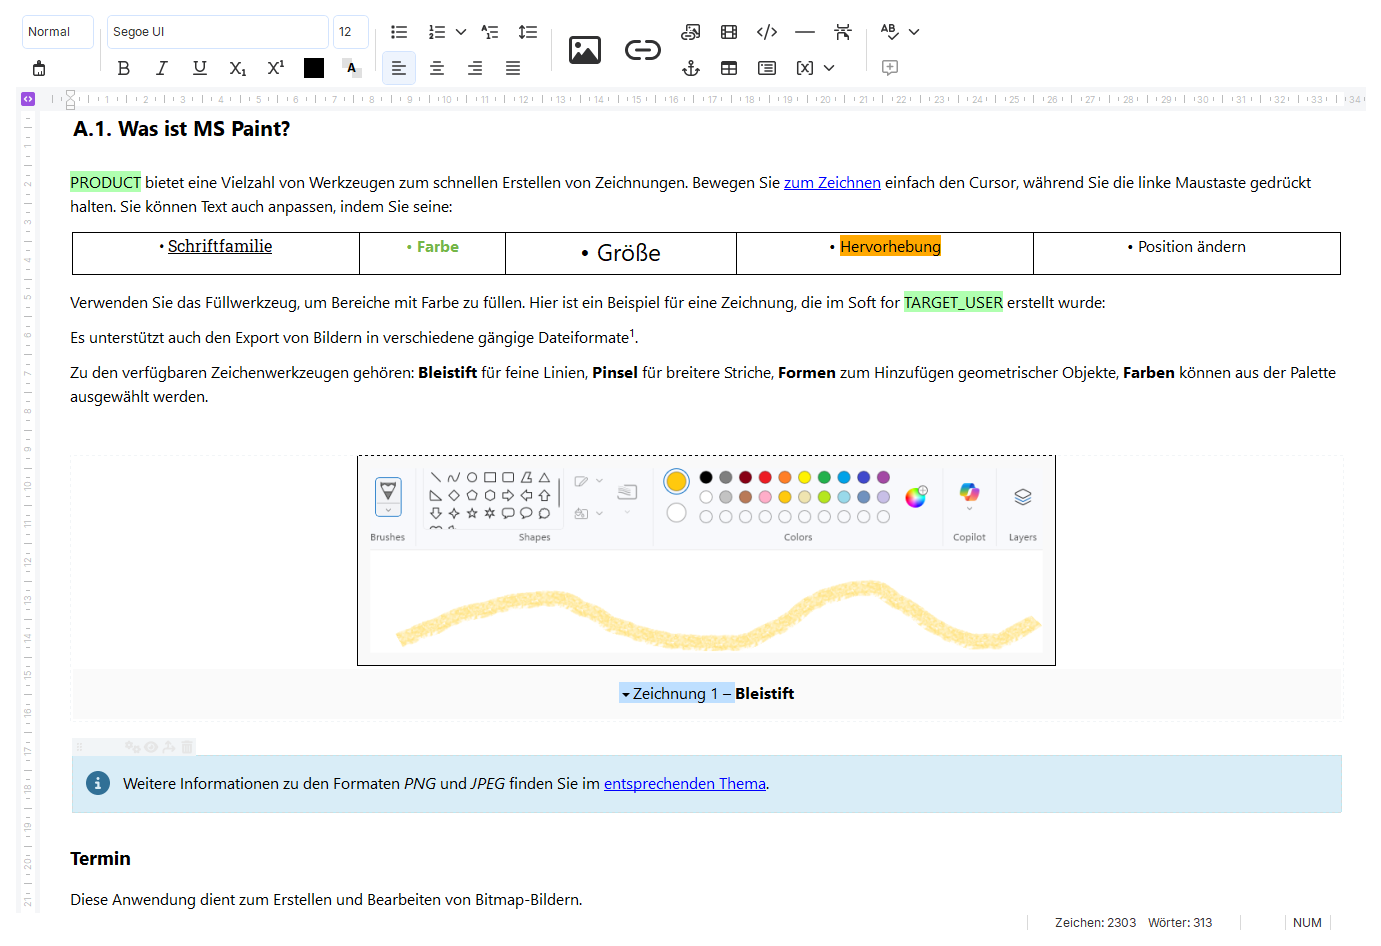Insert a table from the toolbar
This screenshot has height=946, width=1381.
pos(729,68)
